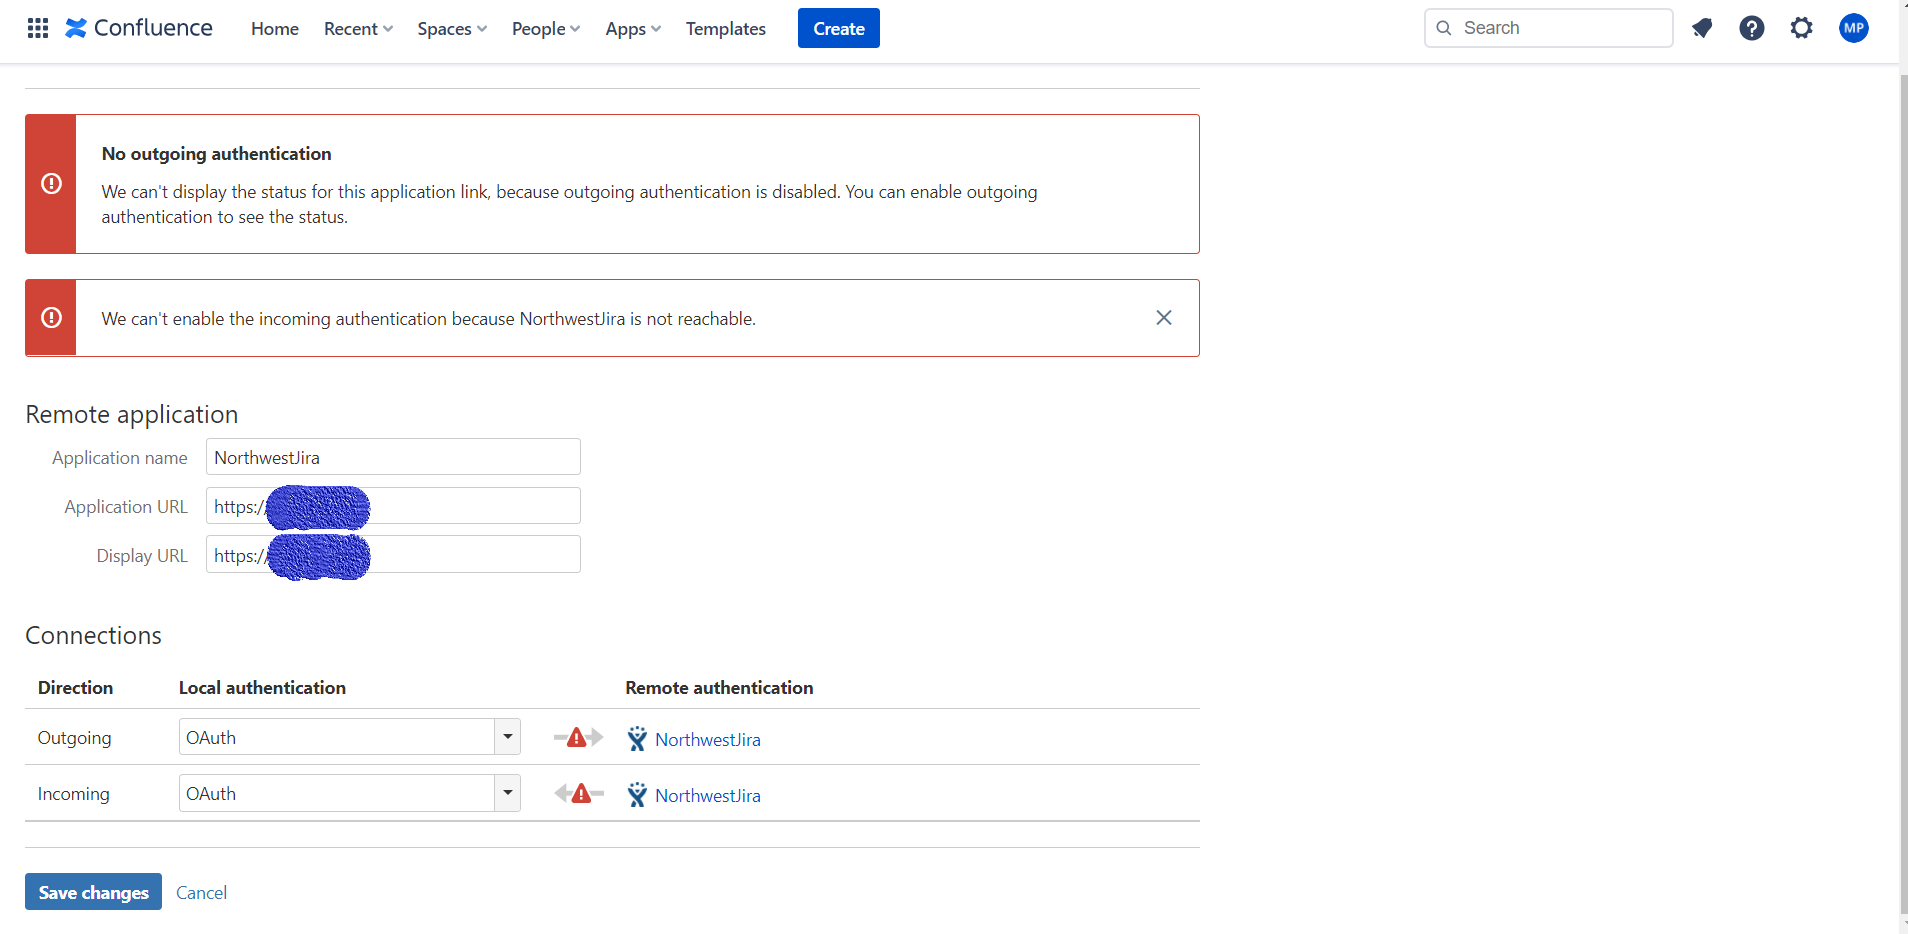The height and width of the screenshot is (934, 1908).
Task: Go to Home in the top navigation
Action: pos(275,29)
